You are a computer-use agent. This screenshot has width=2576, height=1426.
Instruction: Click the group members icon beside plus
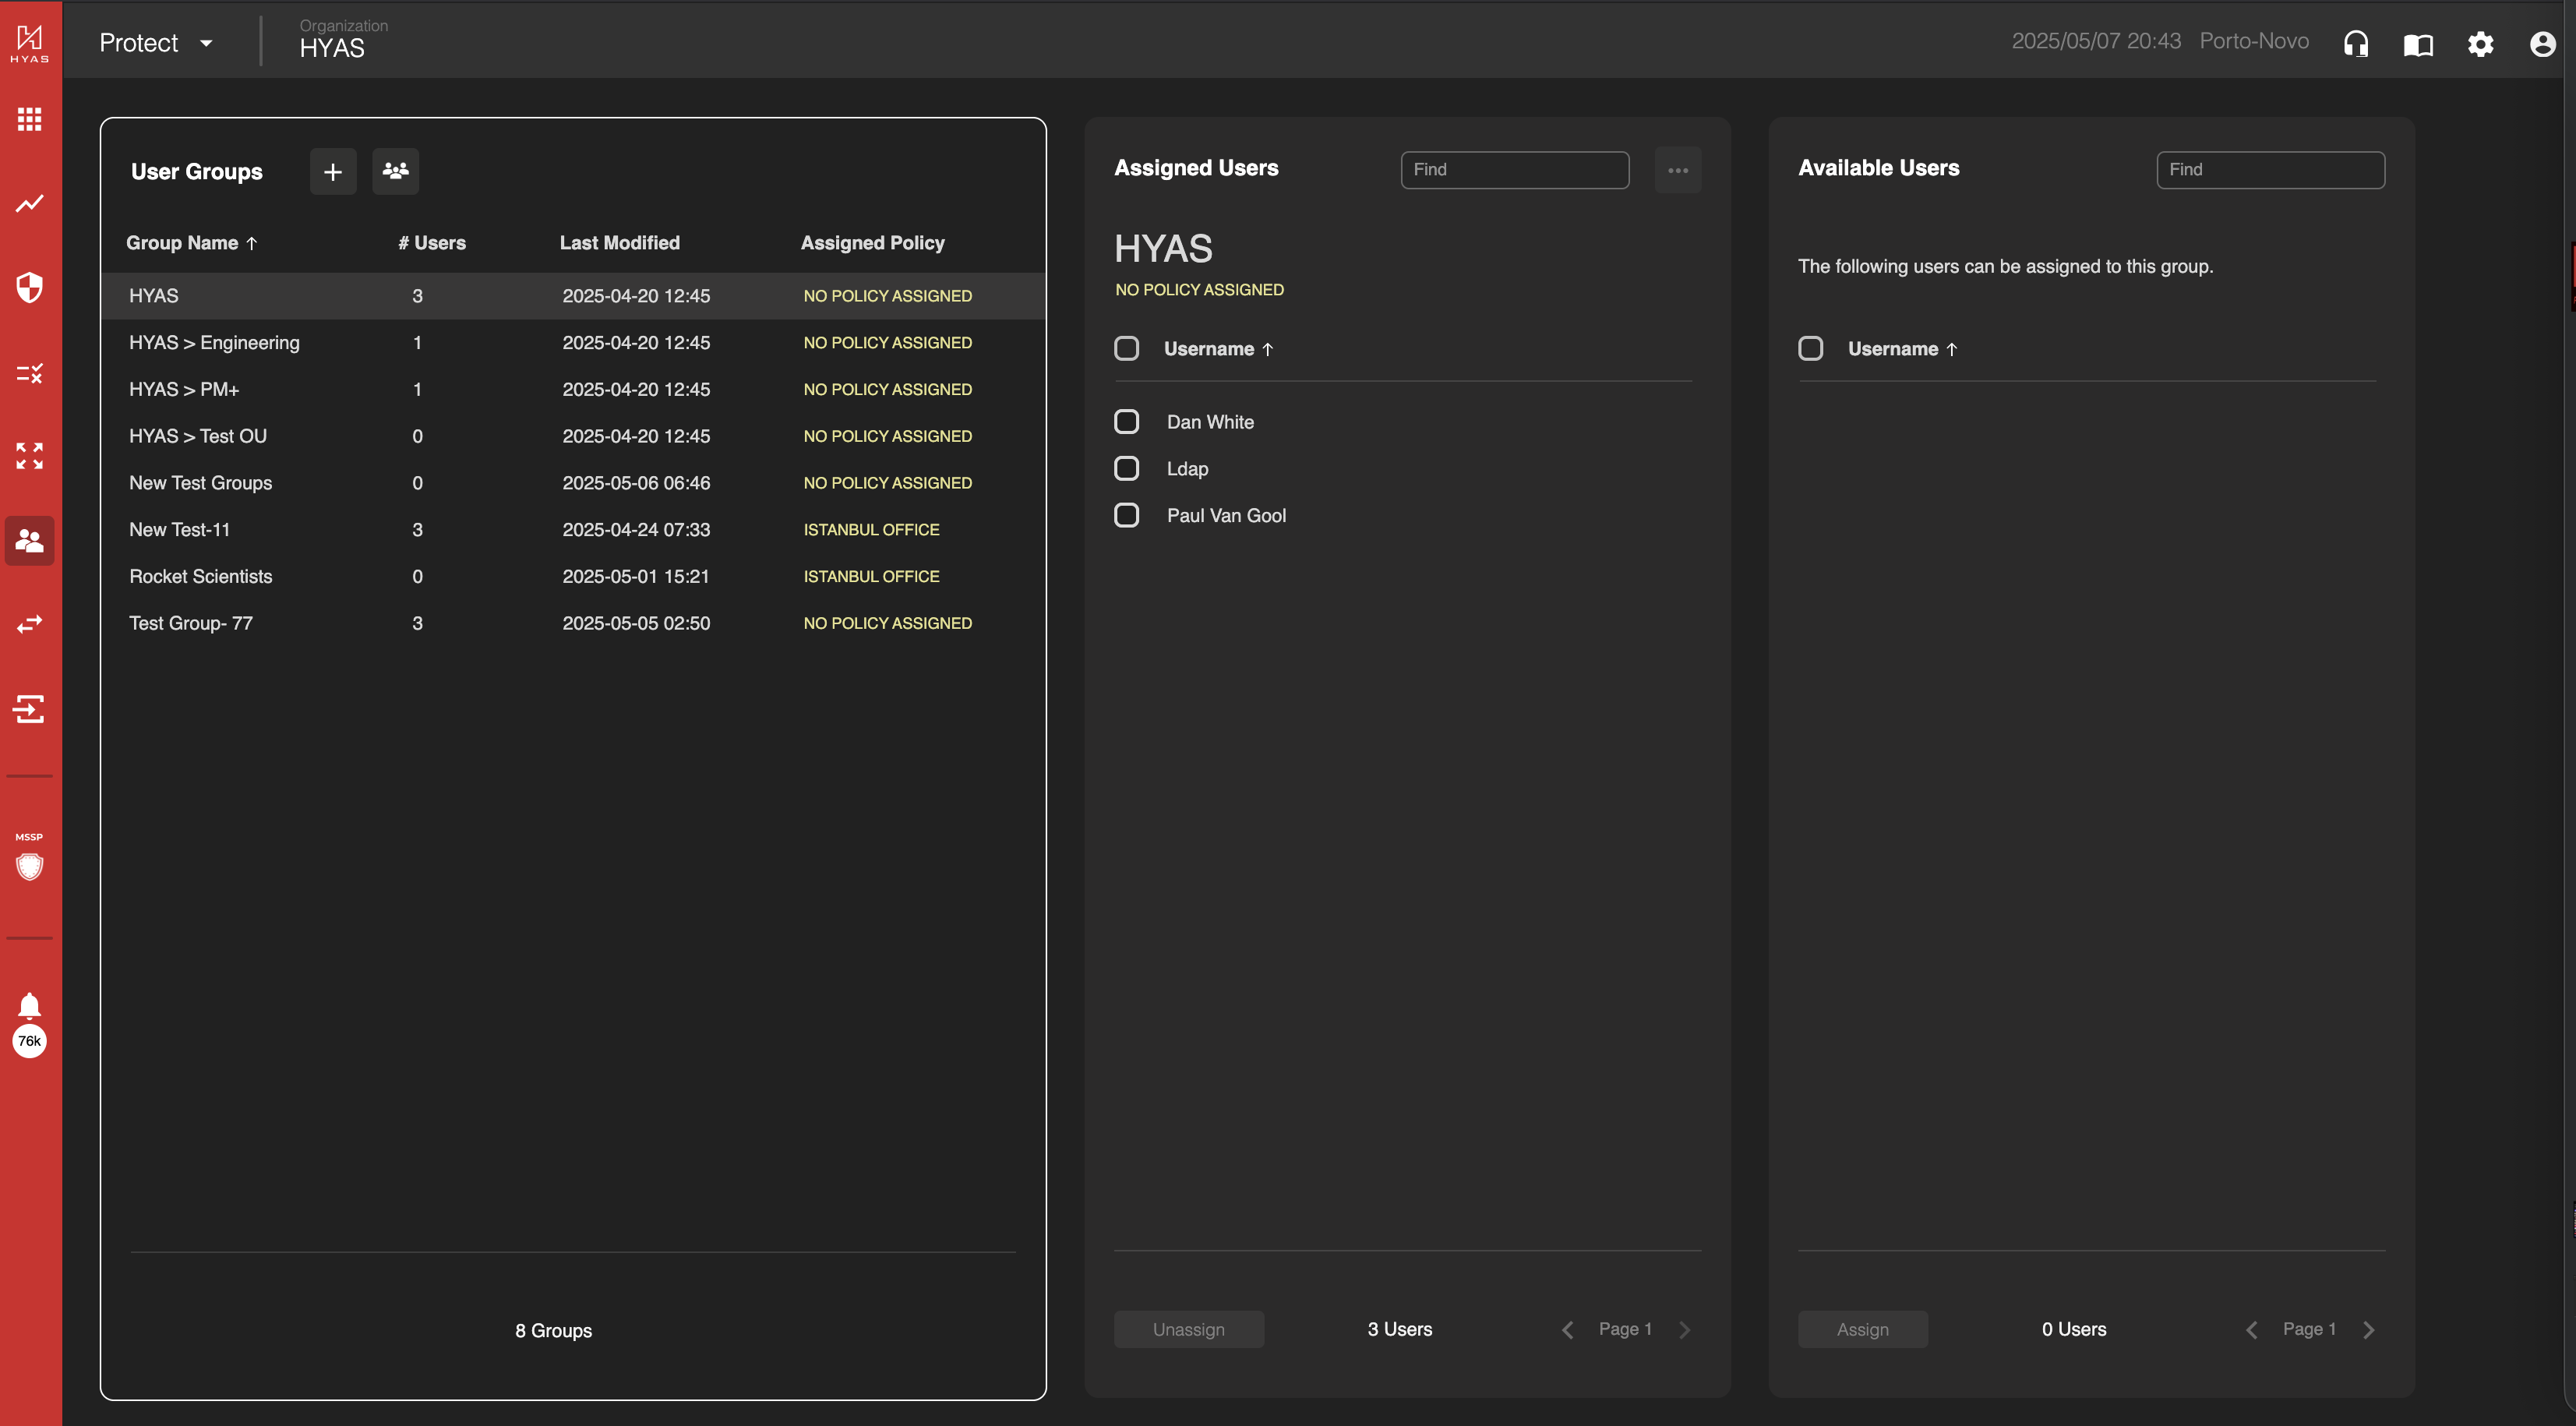(x=396, y=172)
